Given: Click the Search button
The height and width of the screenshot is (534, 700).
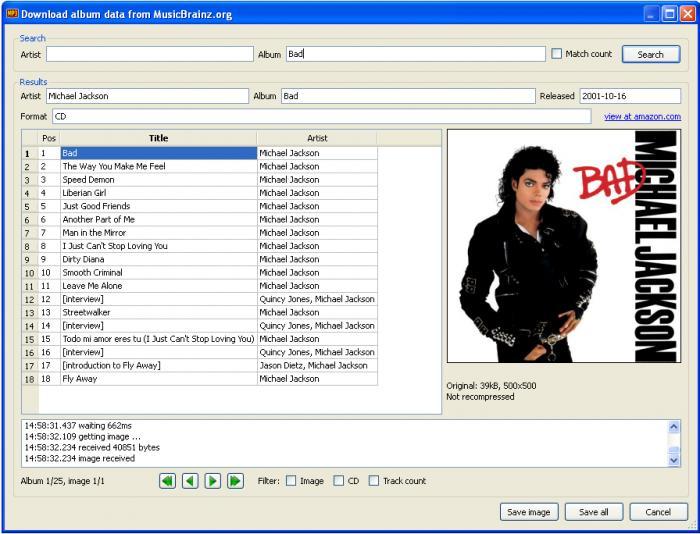Looking at the screenshot, I should click(x=651, y=54).
